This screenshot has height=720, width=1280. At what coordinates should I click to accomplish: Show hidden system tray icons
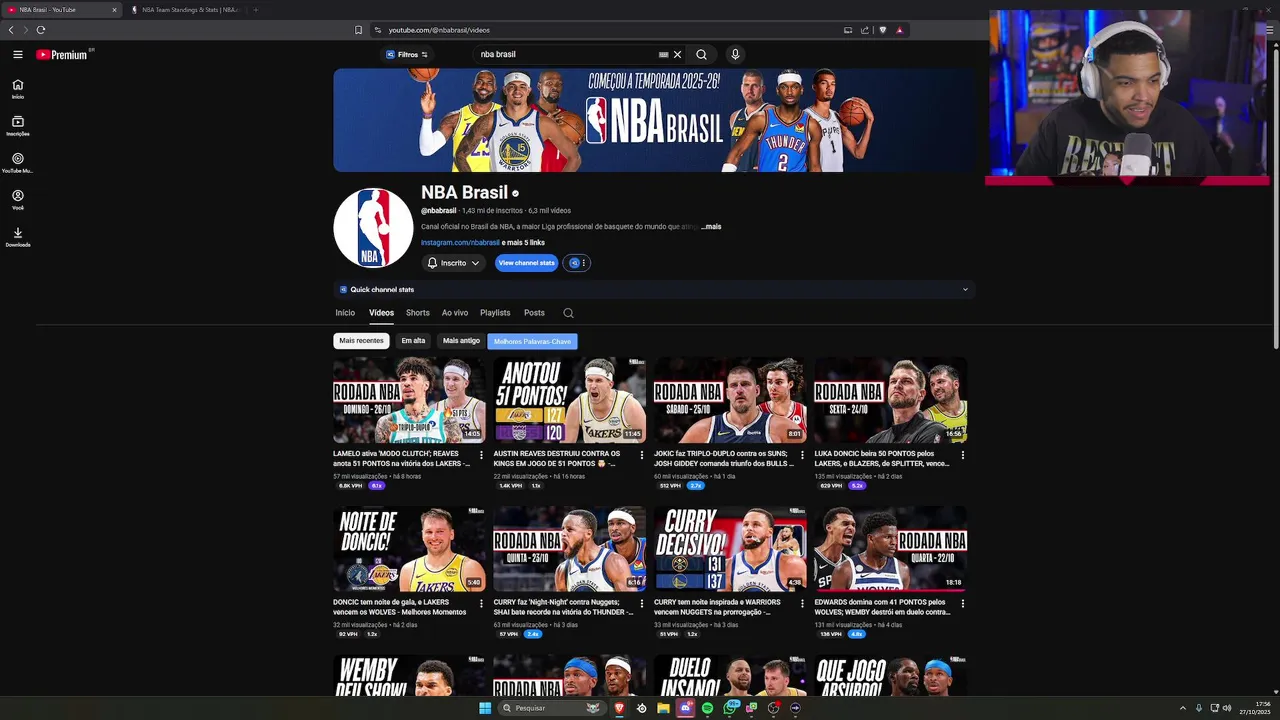click(x=1183, y=708)
